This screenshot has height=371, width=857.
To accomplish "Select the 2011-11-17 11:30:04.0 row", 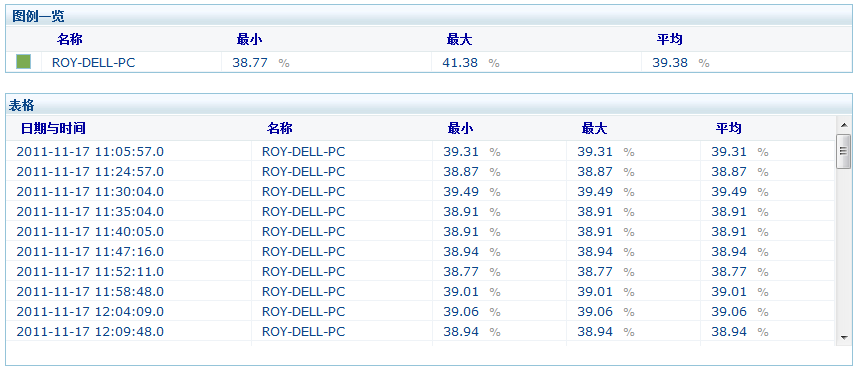I will click(421, 192).
